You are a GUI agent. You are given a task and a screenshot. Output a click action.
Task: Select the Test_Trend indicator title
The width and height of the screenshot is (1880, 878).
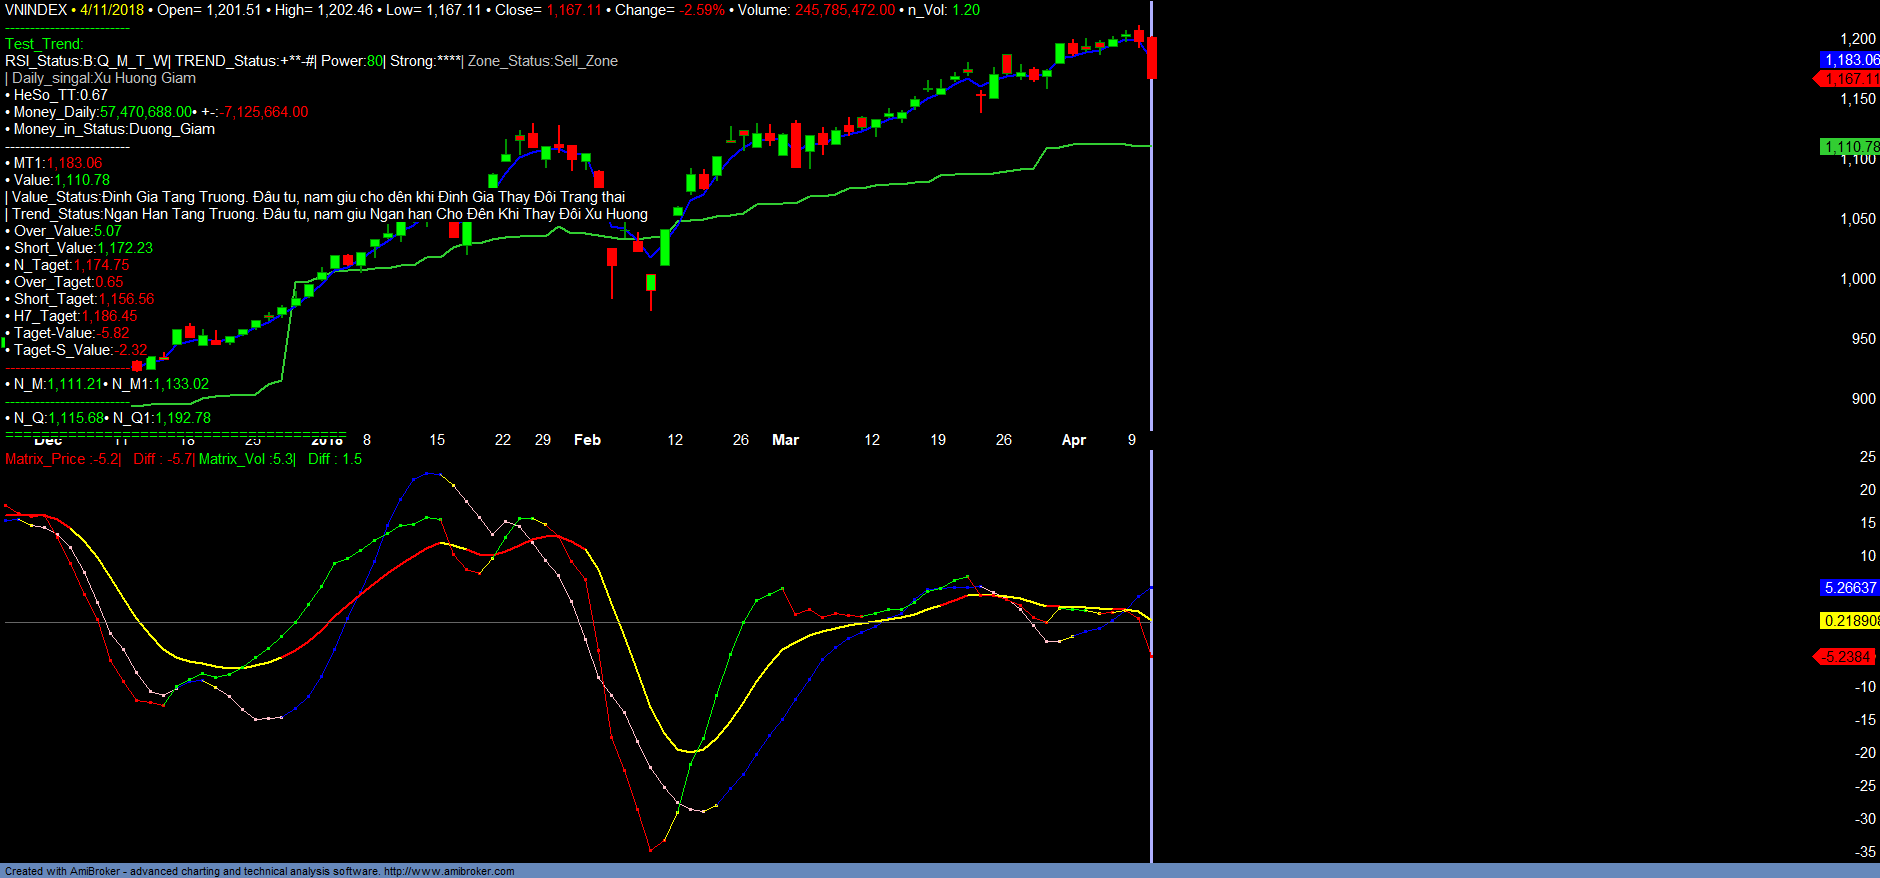coord(44,44)
